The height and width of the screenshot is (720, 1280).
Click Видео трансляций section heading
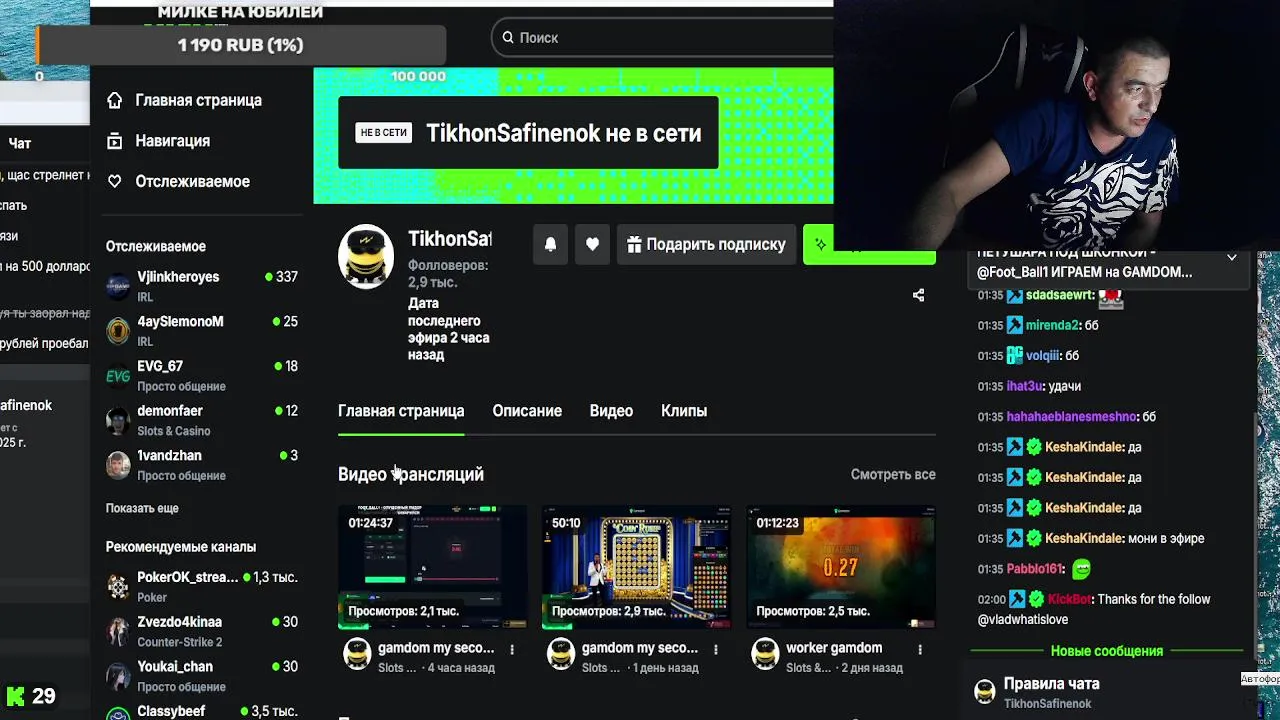tap(411, 474)
